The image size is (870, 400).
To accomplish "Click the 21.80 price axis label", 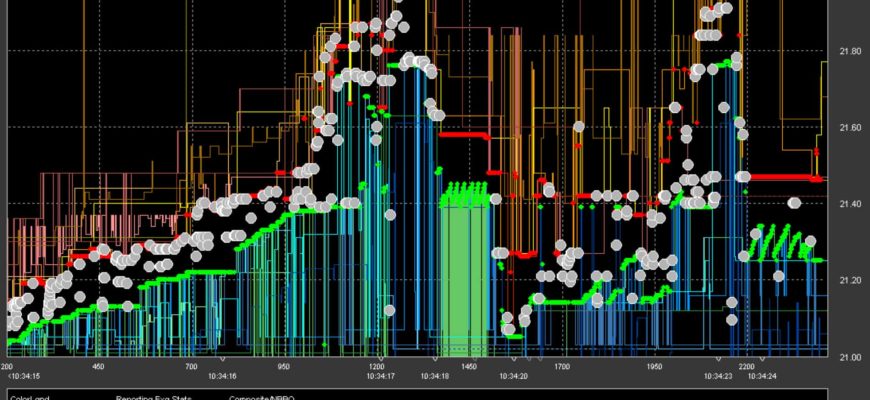I will [x=849, y=50].
